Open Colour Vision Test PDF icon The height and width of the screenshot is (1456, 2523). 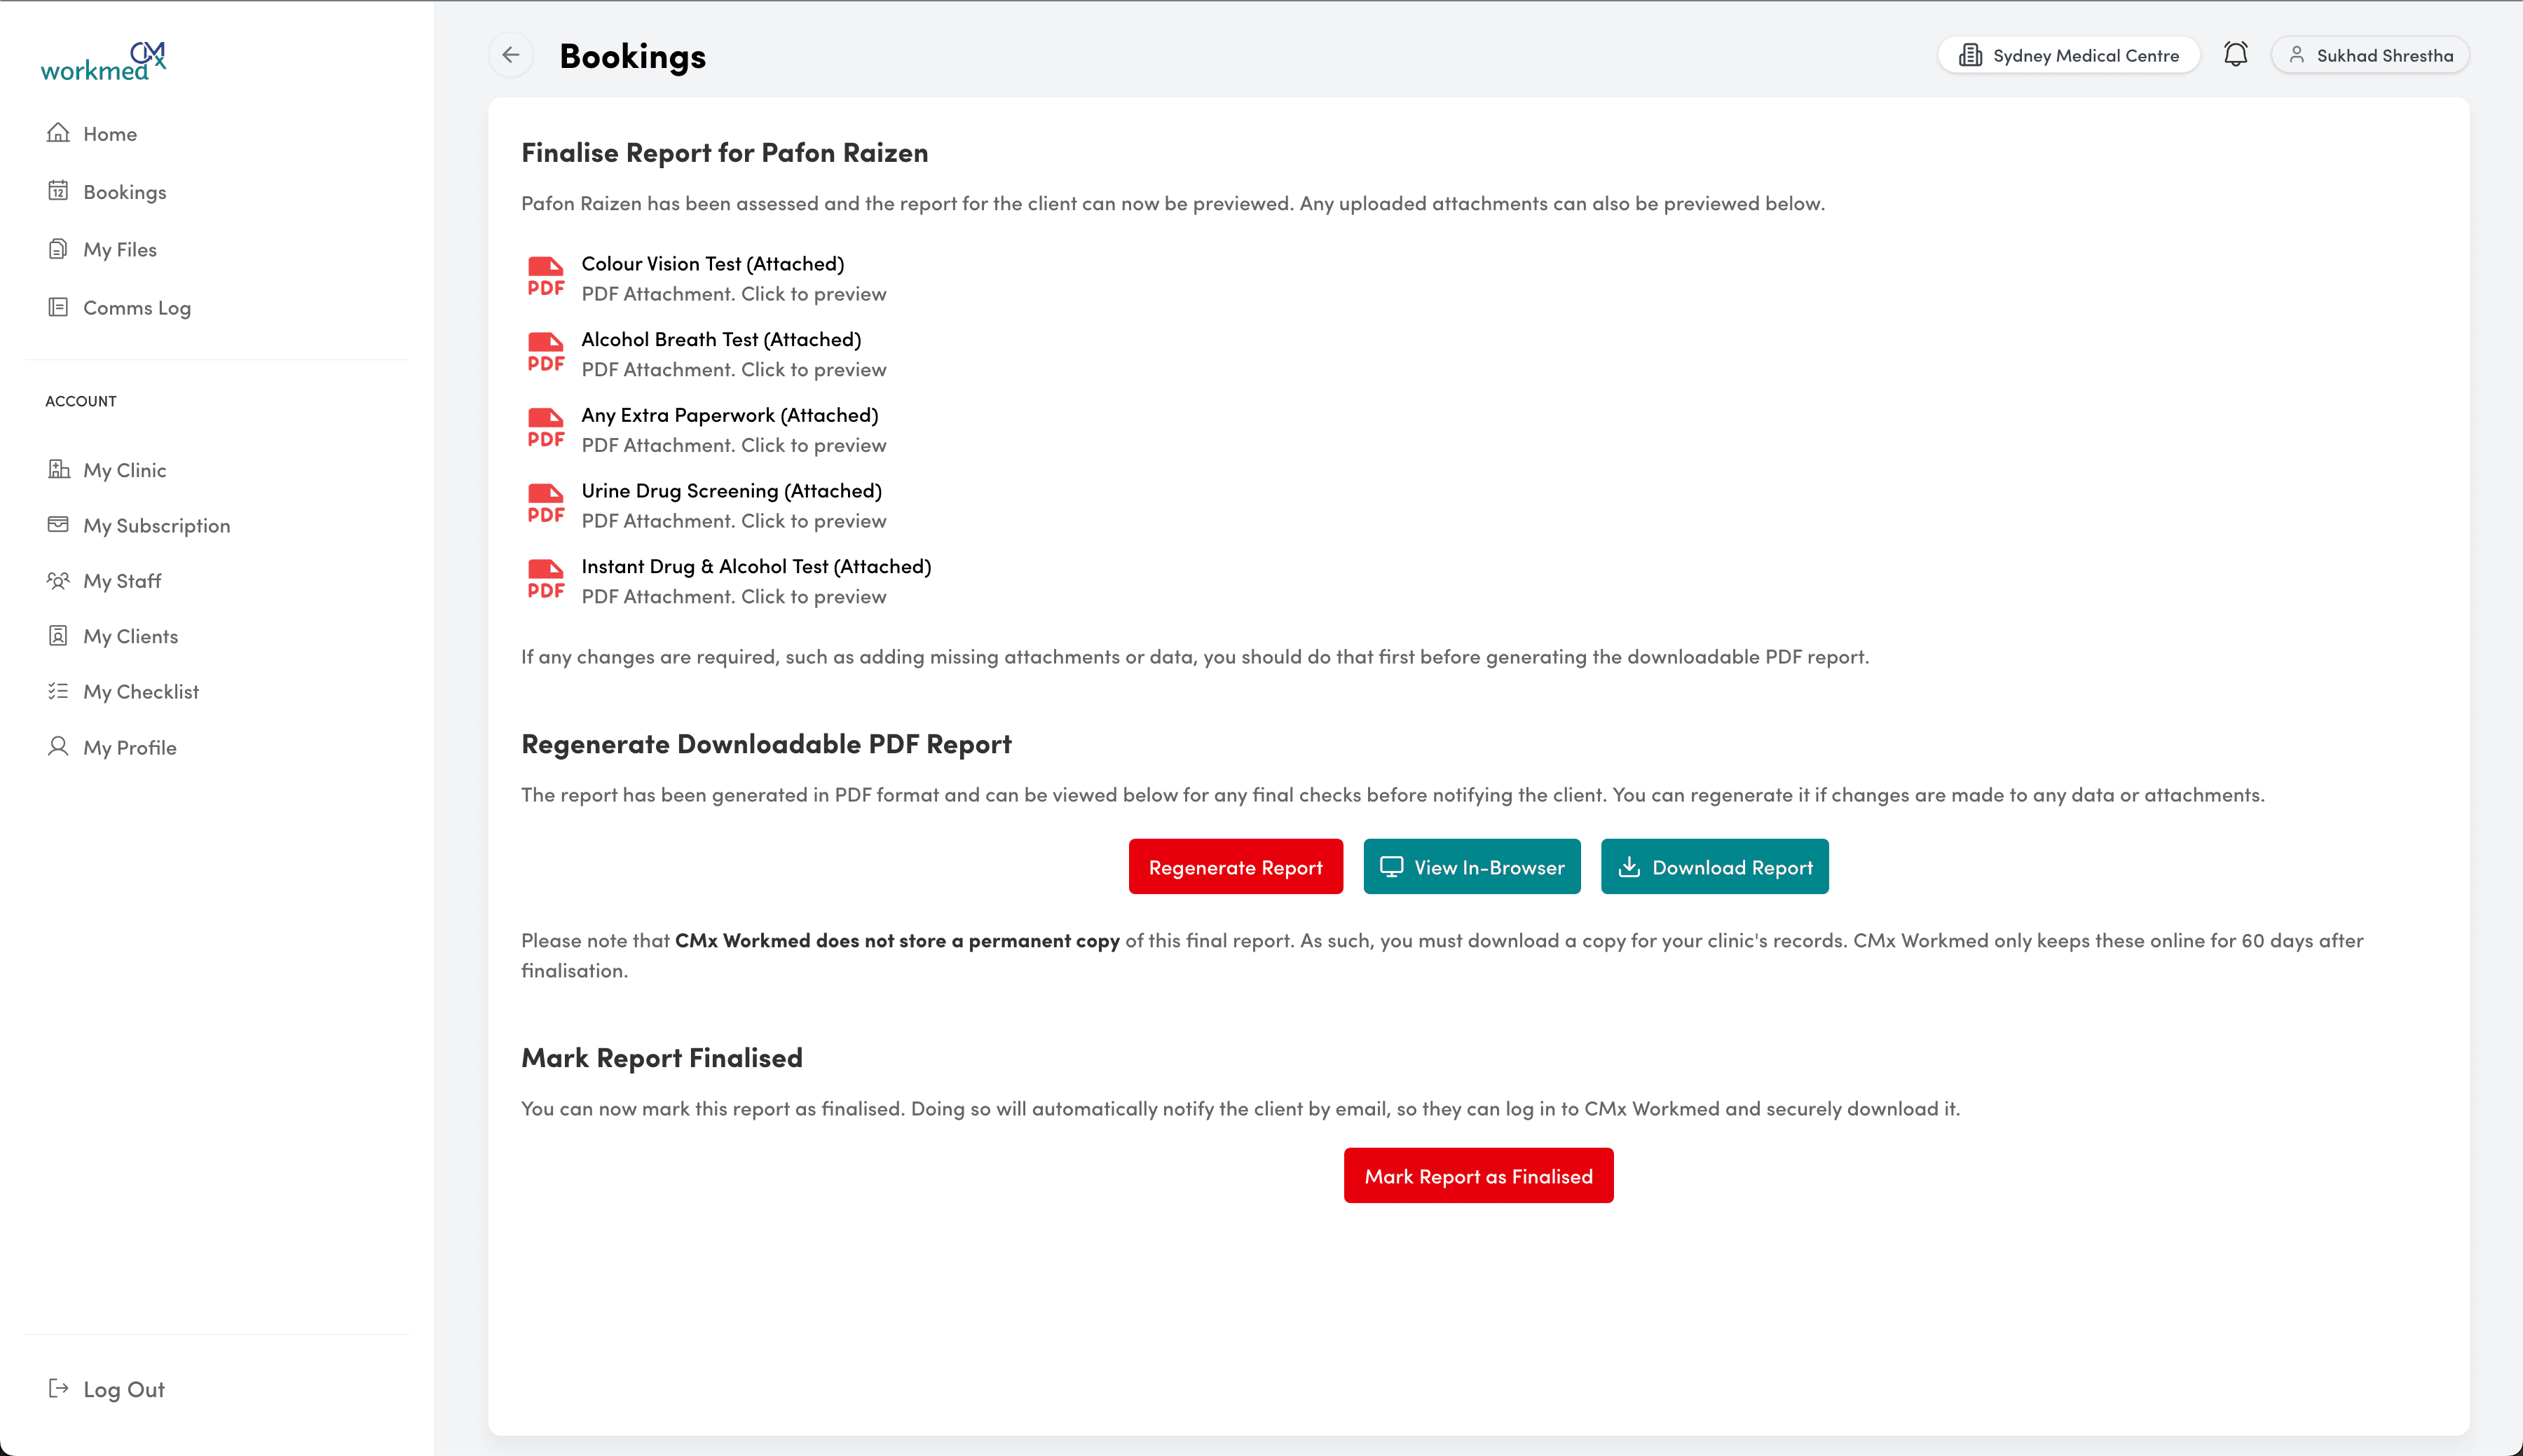[x=546, y=277]
